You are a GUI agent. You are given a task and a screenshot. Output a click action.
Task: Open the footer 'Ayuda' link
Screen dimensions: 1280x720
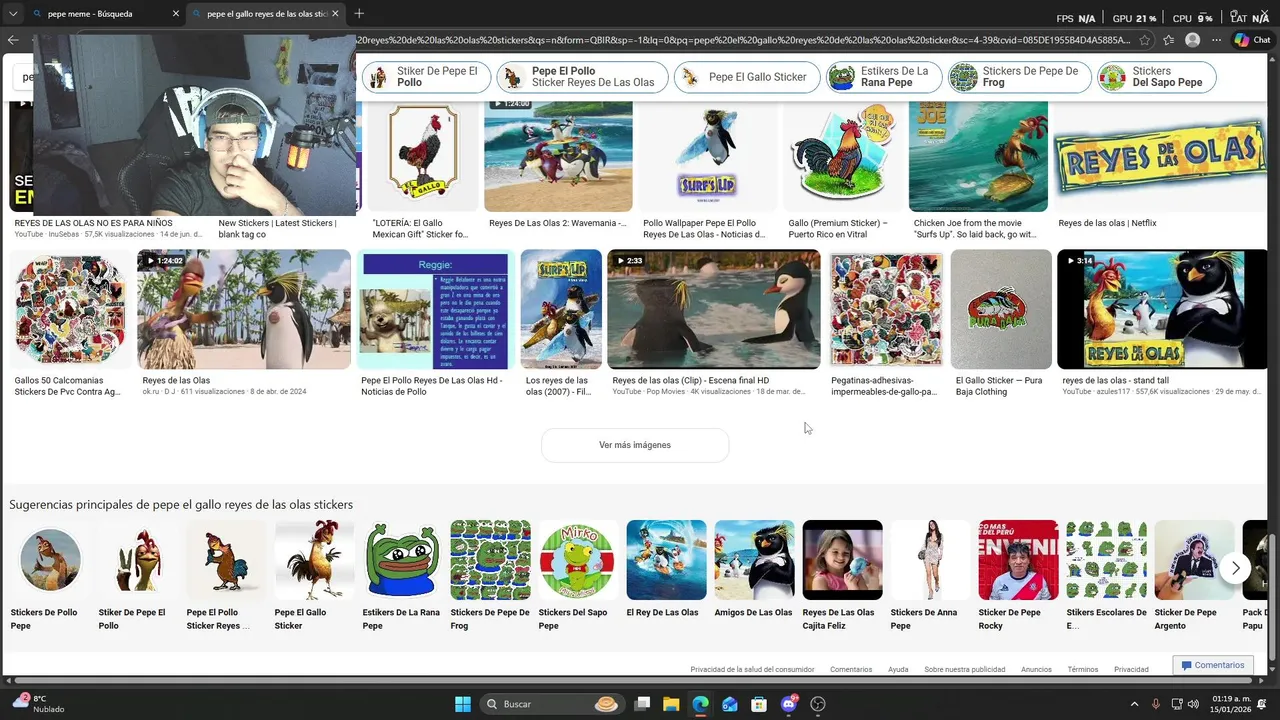[x=898, y=669]
